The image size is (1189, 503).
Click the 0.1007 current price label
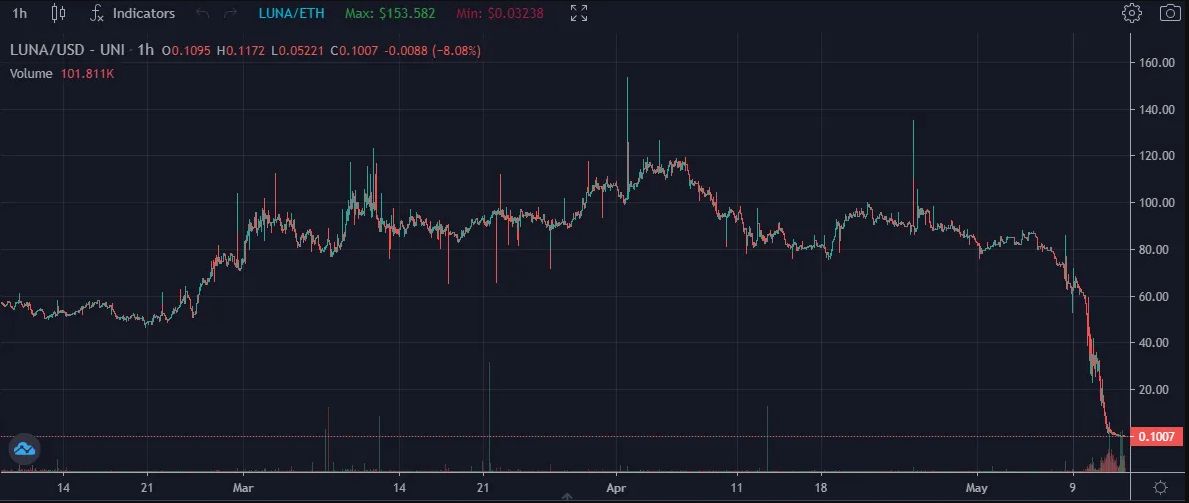tap(1156, 436)
